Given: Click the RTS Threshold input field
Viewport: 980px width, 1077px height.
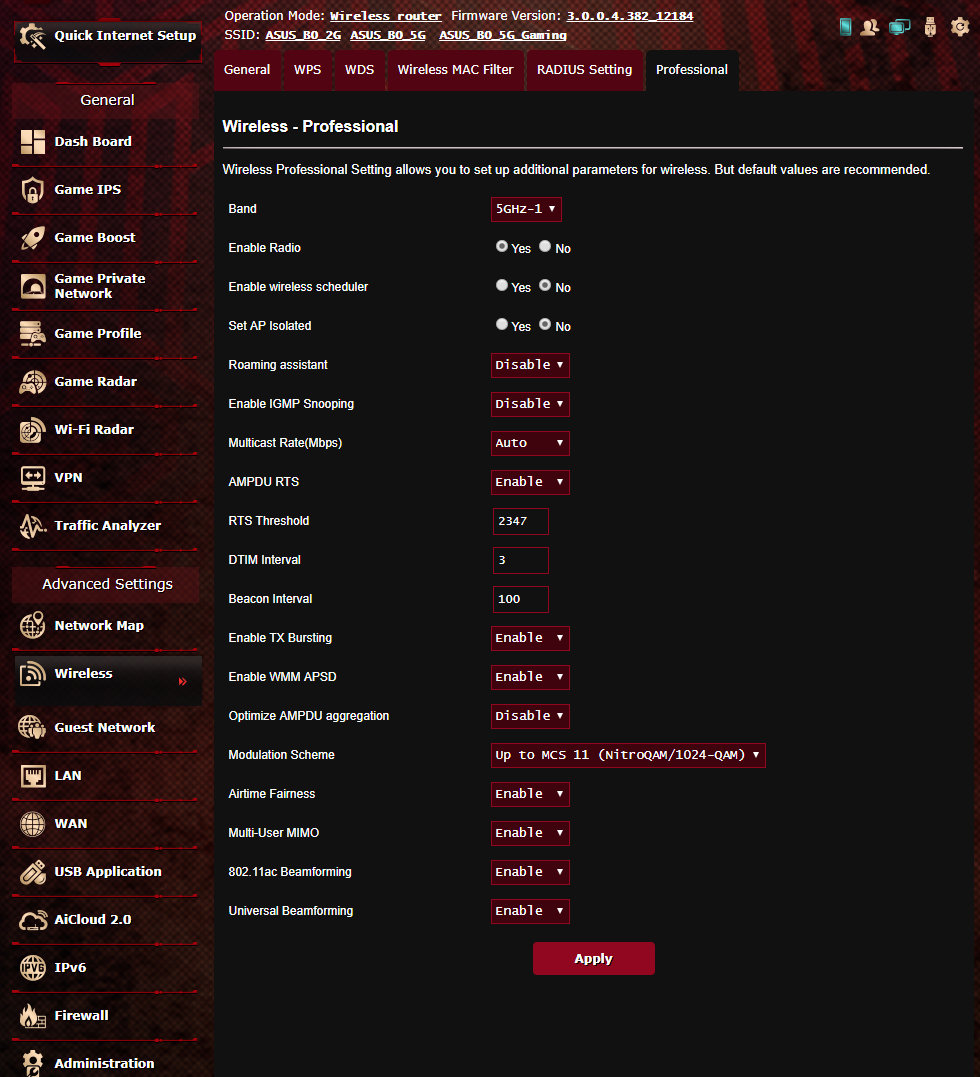Looking at the screenshot, I should [x=520, y=521].
